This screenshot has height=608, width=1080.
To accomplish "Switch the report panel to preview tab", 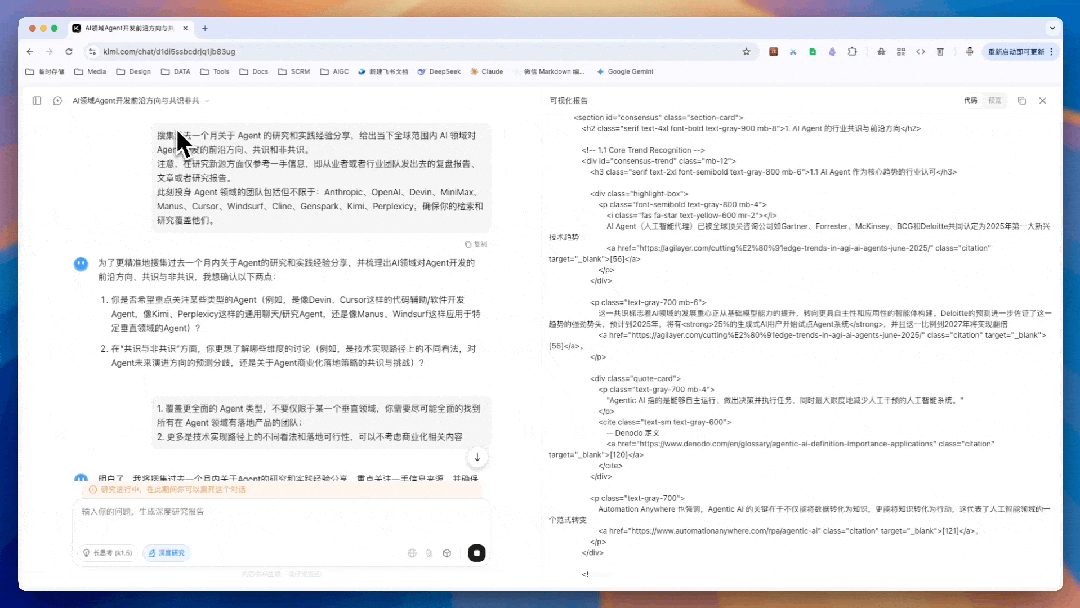I will [995, 101].
